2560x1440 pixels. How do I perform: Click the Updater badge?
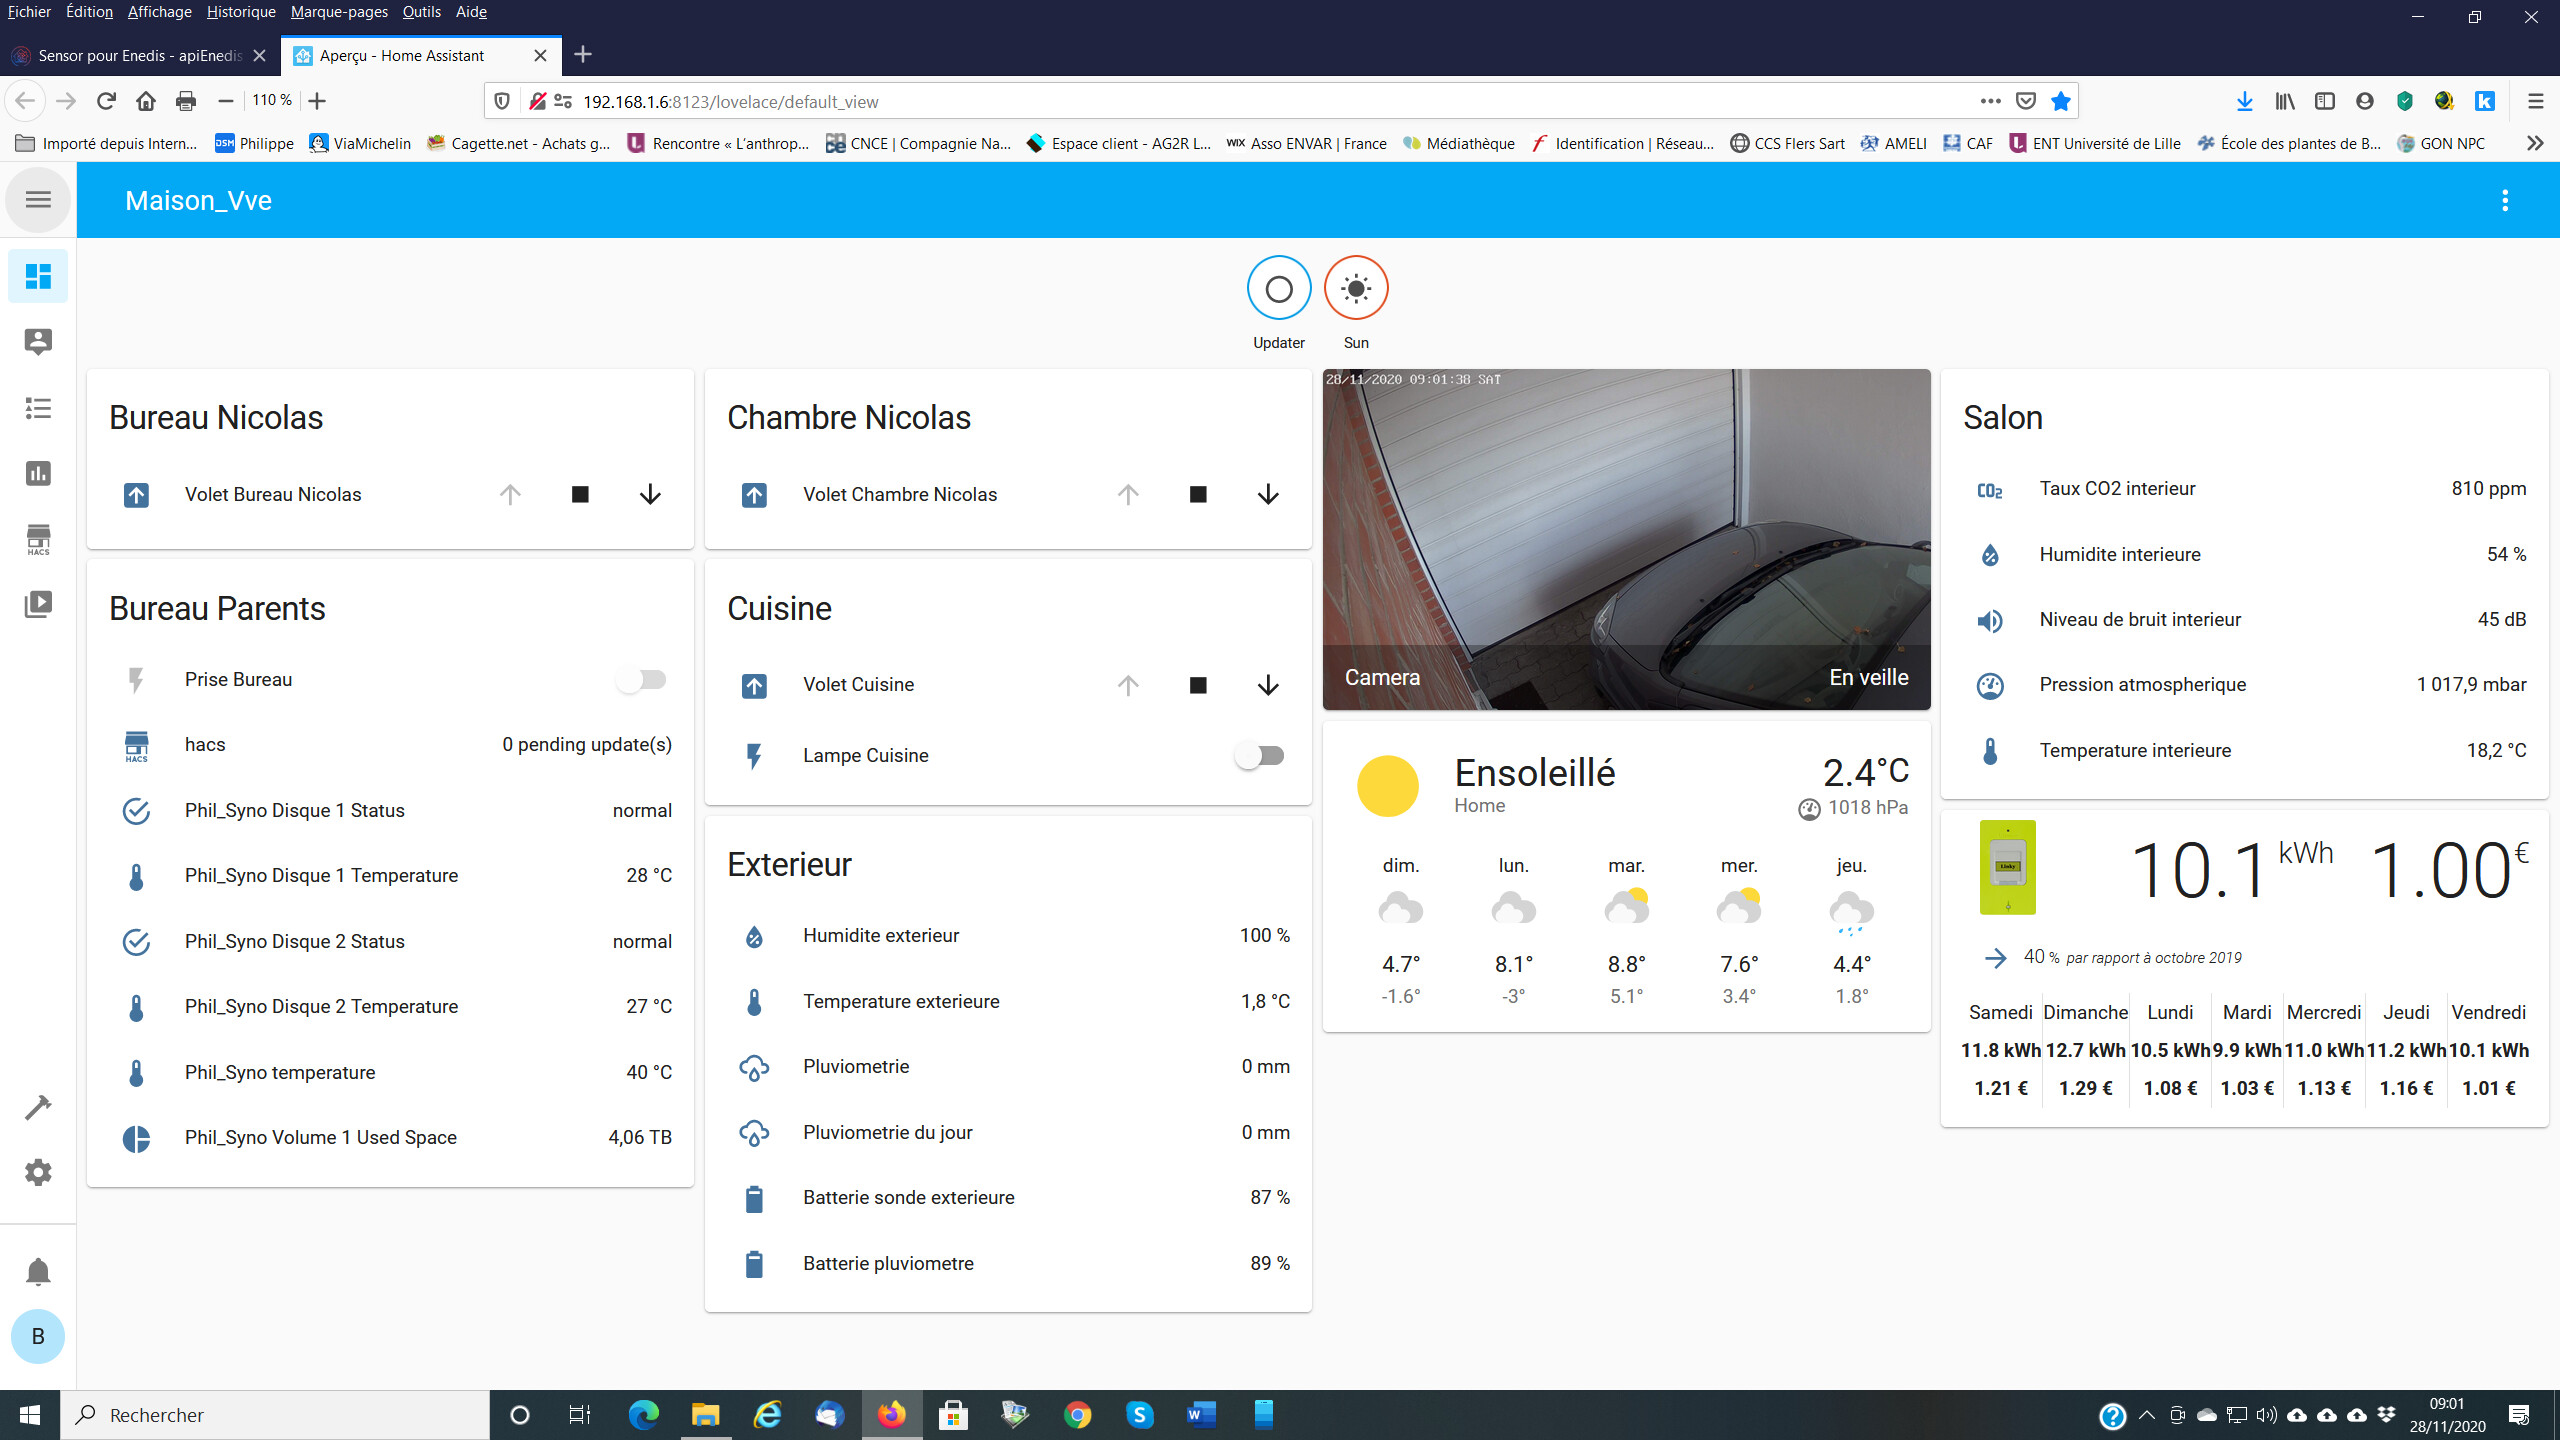1279,289
